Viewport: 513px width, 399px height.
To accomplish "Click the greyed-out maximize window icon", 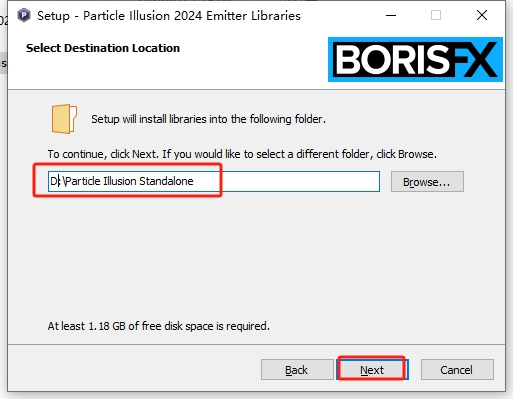I will coord(436,15).
